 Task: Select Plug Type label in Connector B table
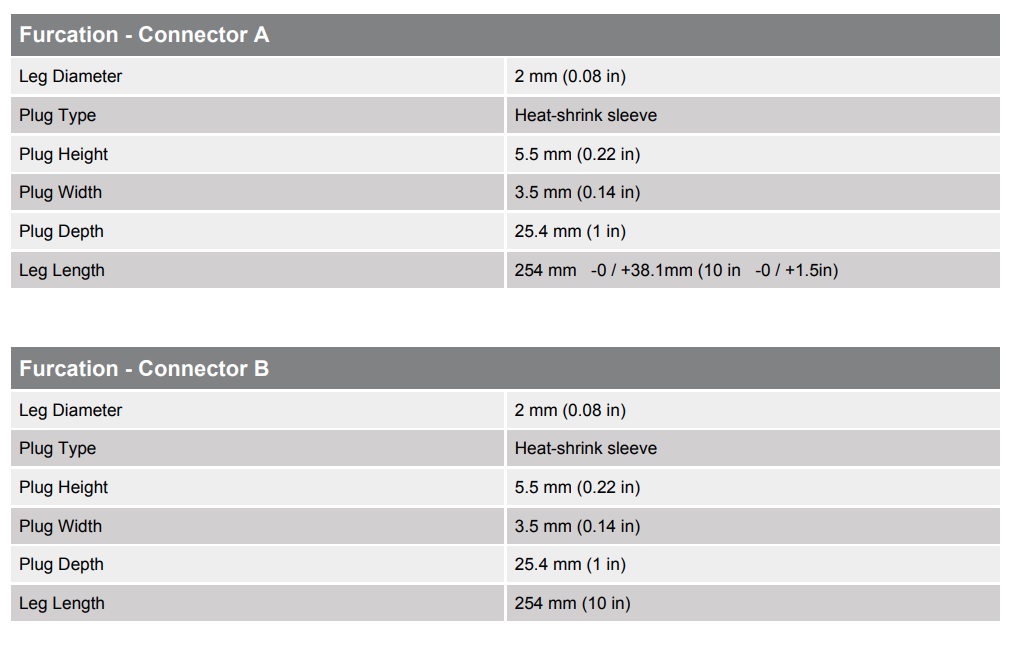[58, 448]
